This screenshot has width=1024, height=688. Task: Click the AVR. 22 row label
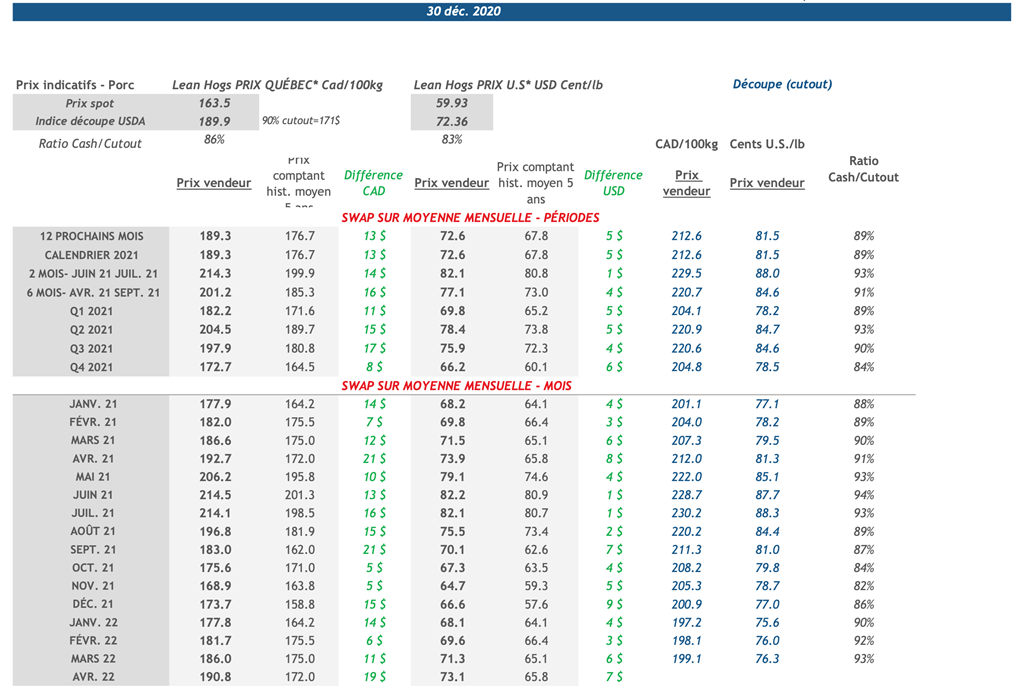tap(93, 677)
